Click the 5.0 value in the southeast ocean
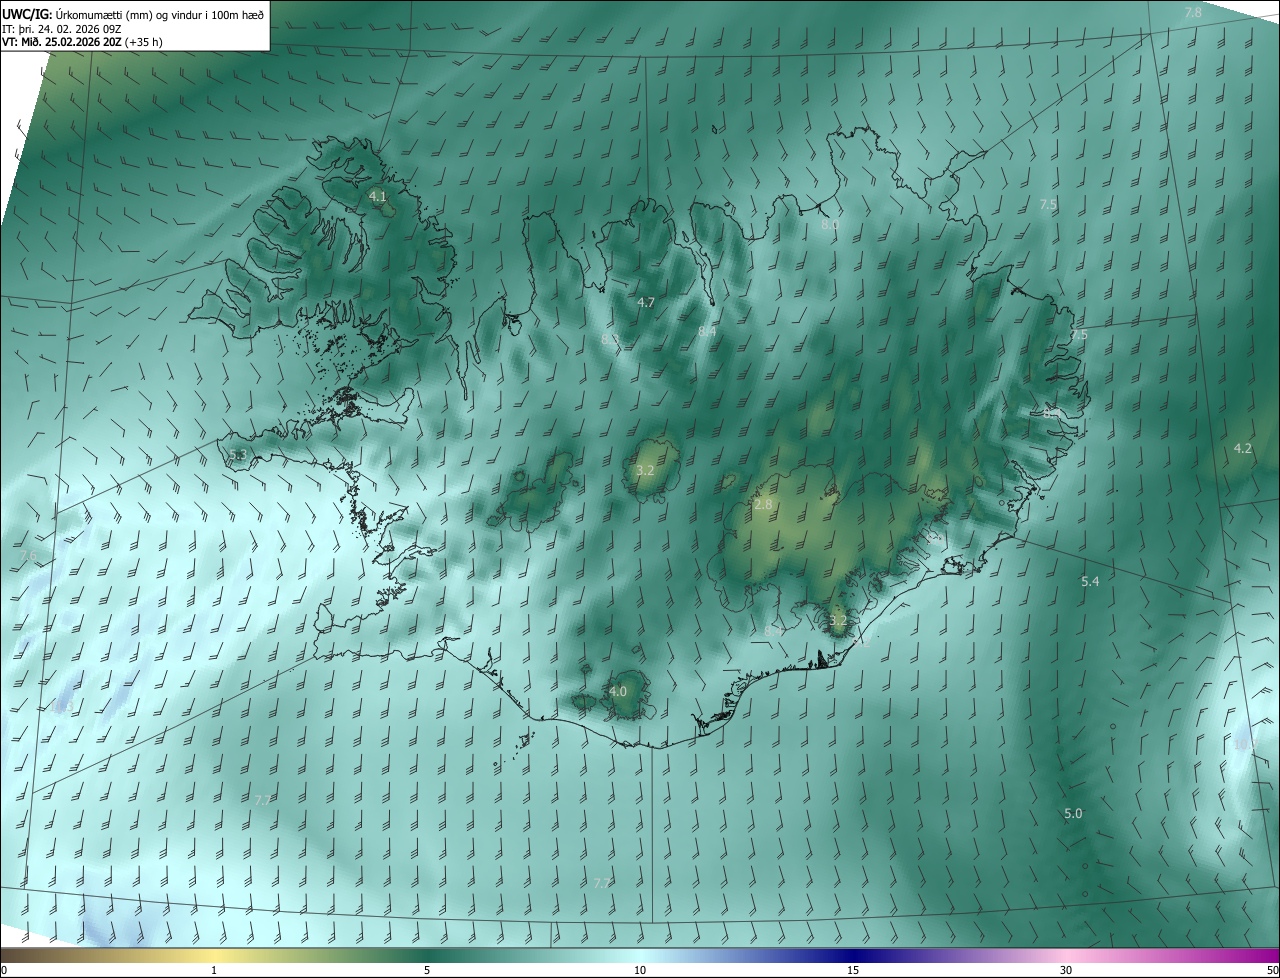1280x978 pixels. pos(1073,814)
